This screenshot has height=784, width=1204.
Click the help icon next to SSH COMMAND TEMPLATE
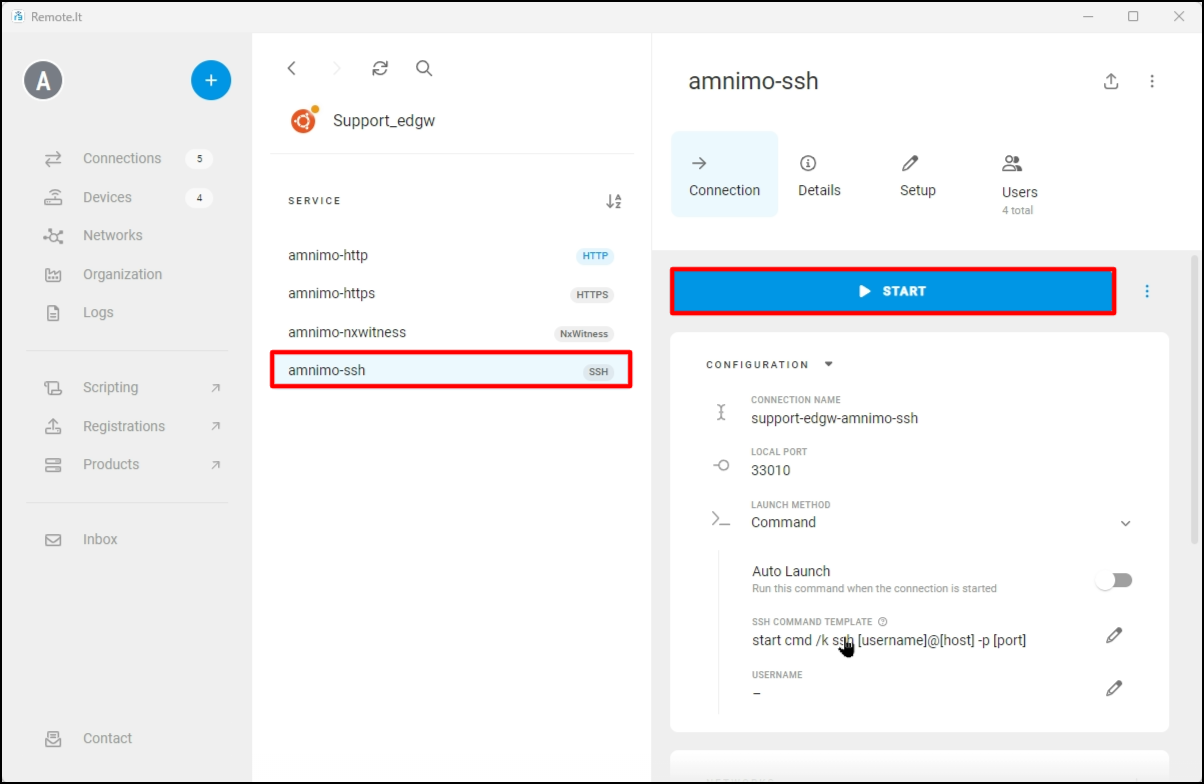[x=883, y=622]
